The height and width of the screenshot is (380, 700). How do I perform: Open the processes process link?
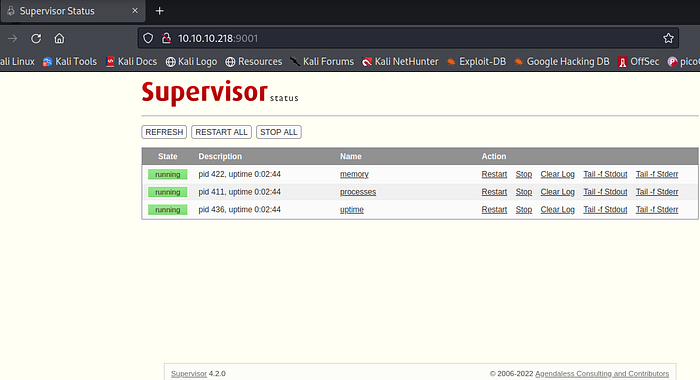pos(358,192)
